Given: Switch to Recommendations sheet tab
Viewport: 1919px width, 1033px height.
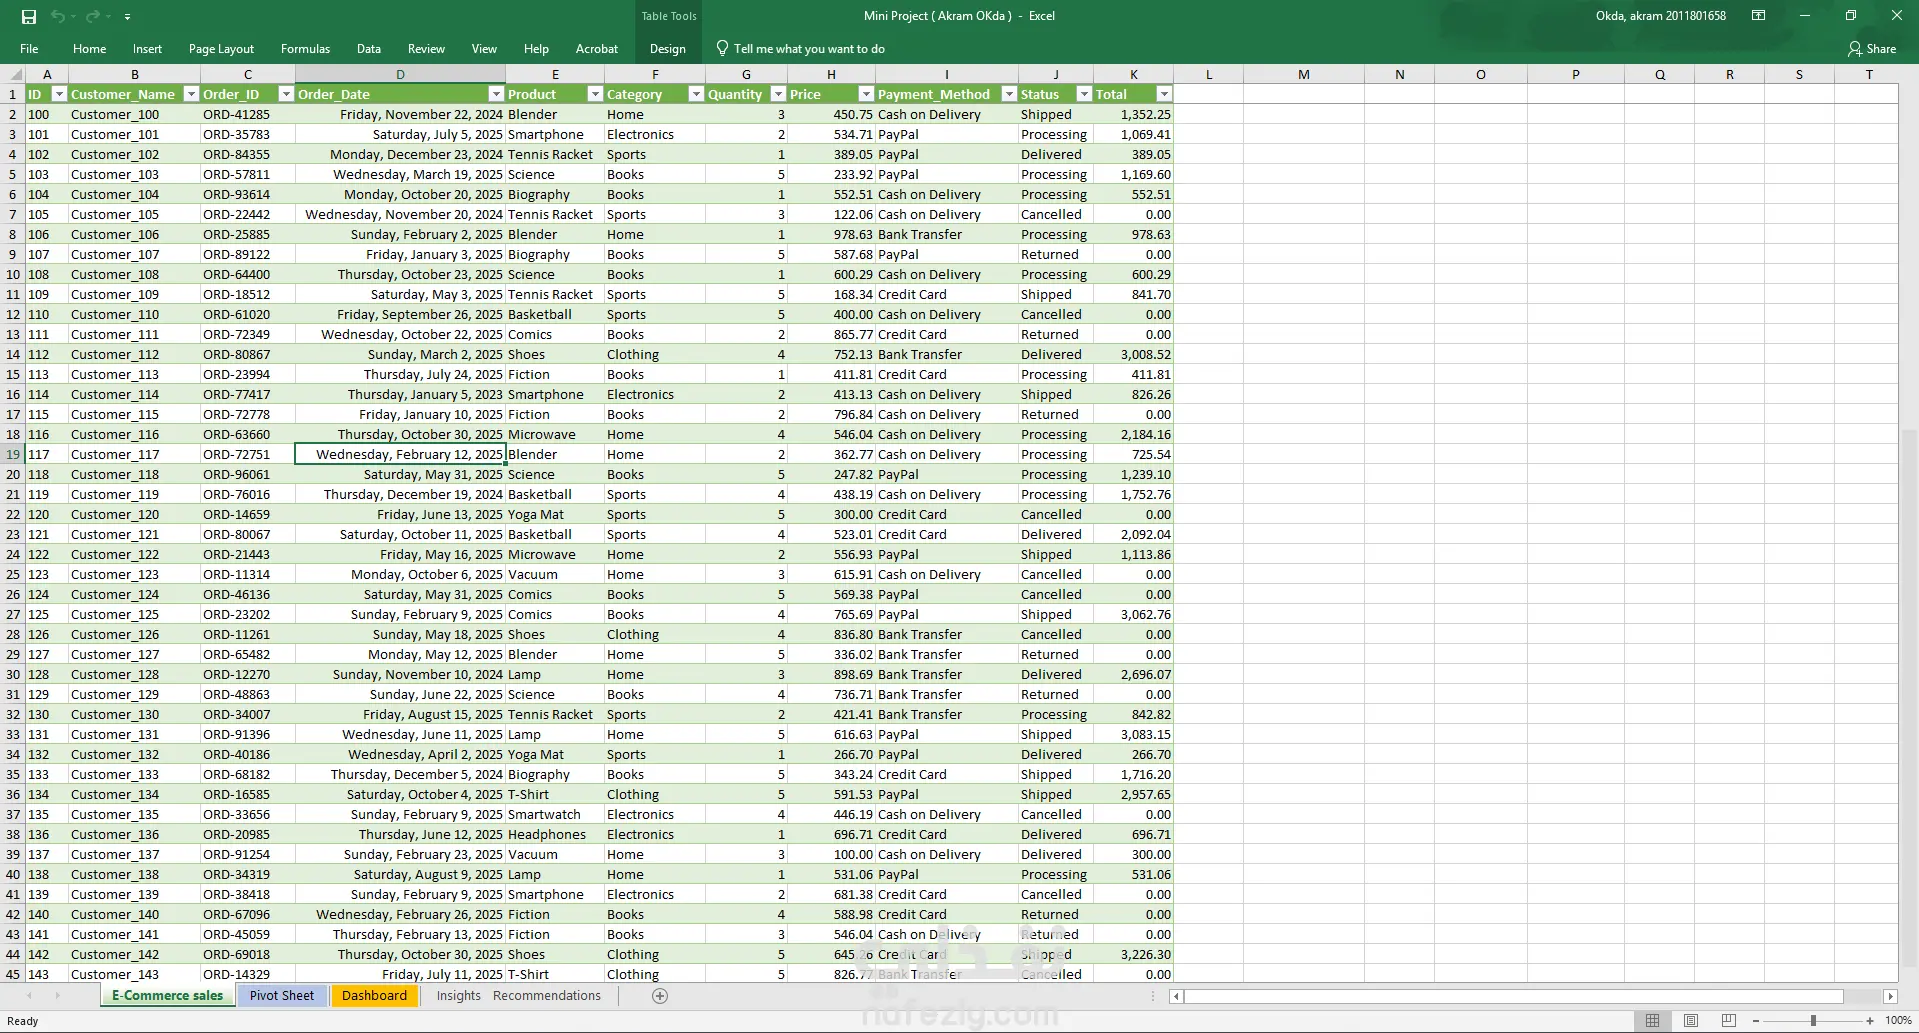Looking at the screenshot, I should pyautogui.click(x=547, y=995).
